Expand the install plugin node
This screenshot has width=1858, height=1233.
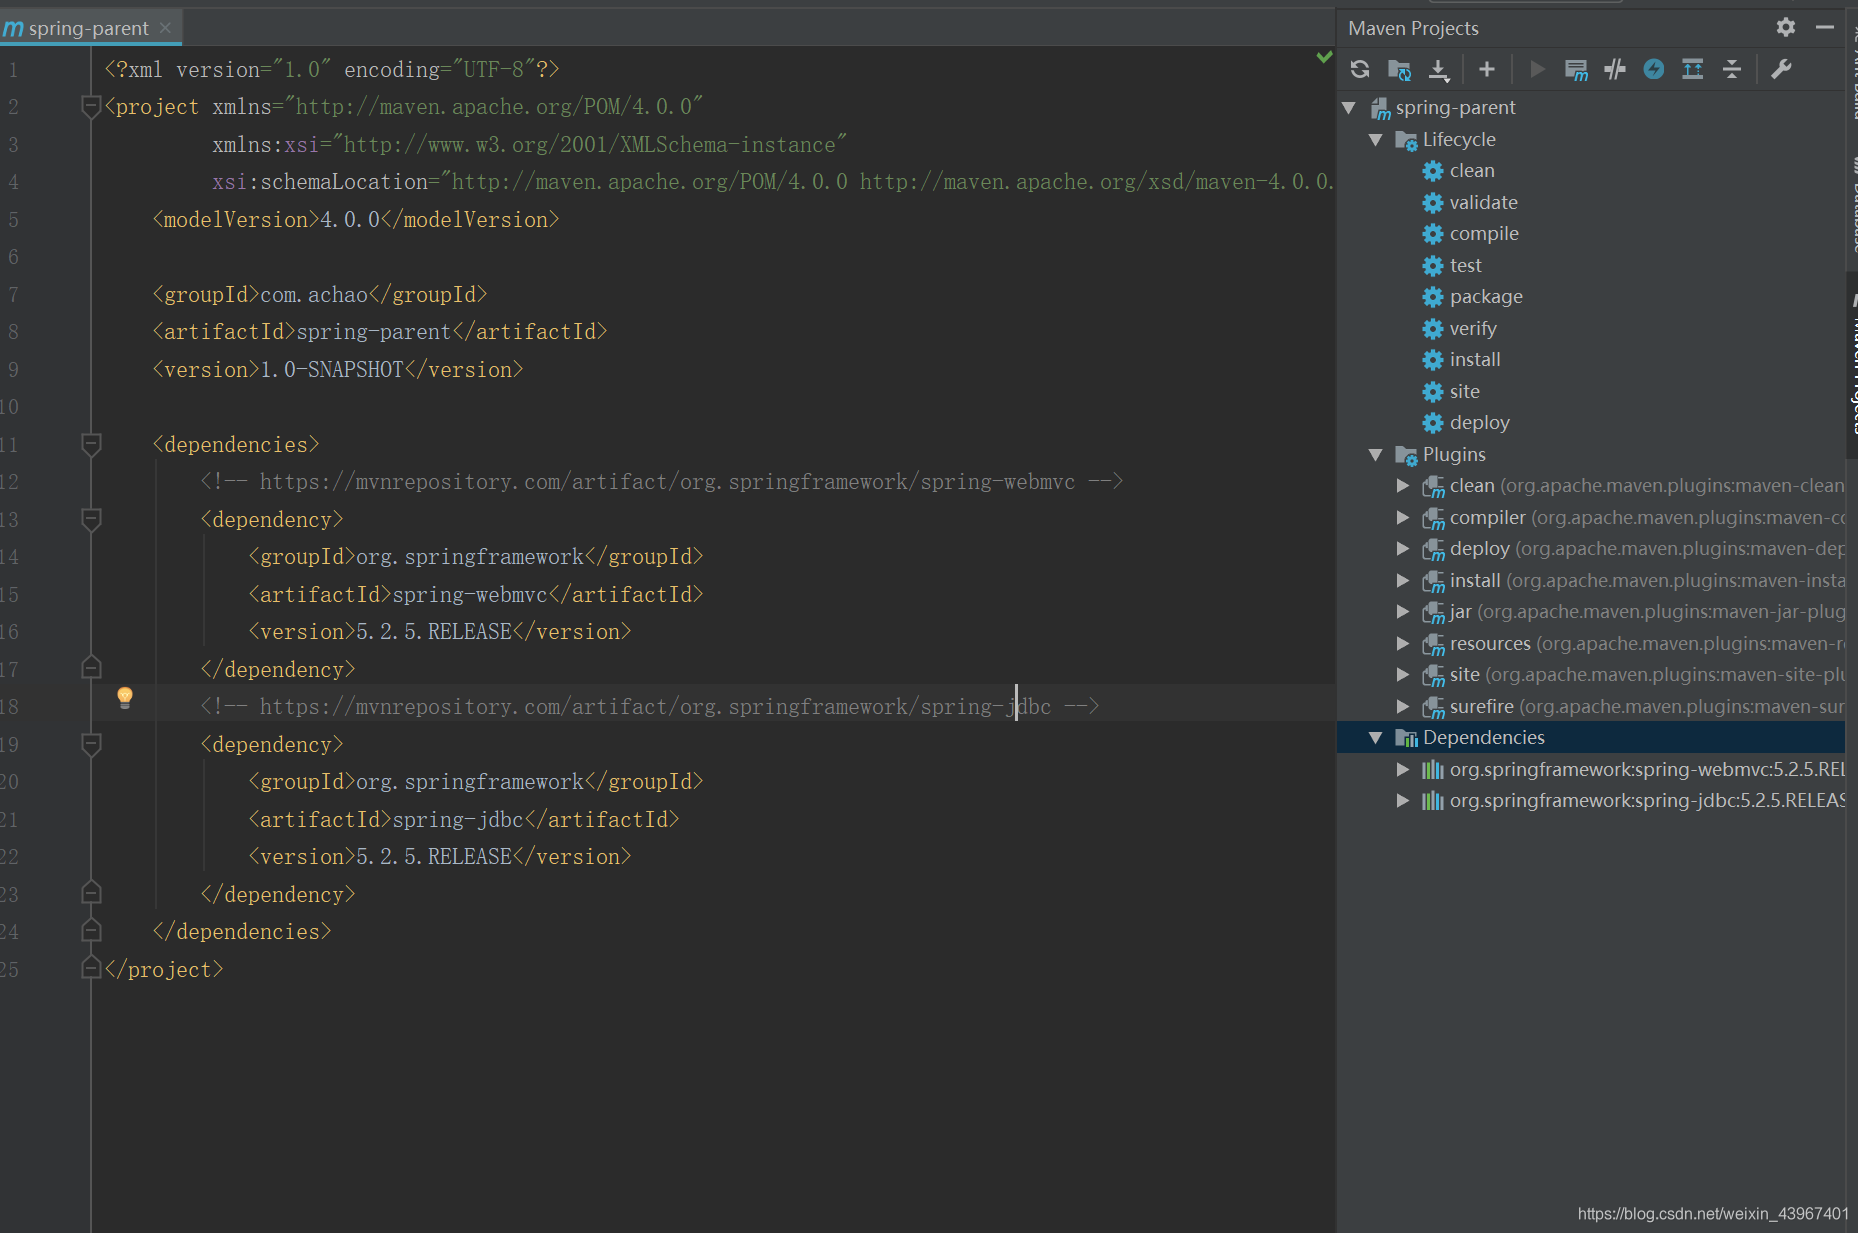pos(1403,580)
